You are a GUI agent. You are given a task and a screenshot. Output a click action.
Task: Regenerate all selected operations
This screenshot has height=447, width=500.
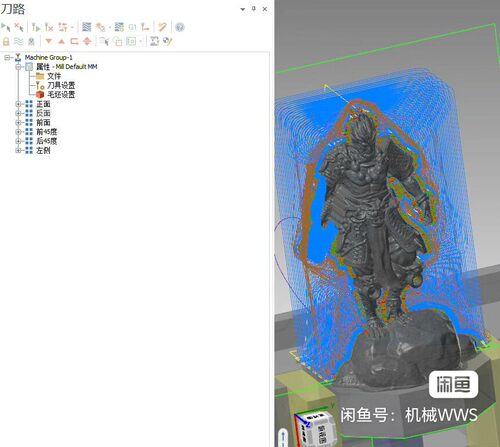click(36, 27)
